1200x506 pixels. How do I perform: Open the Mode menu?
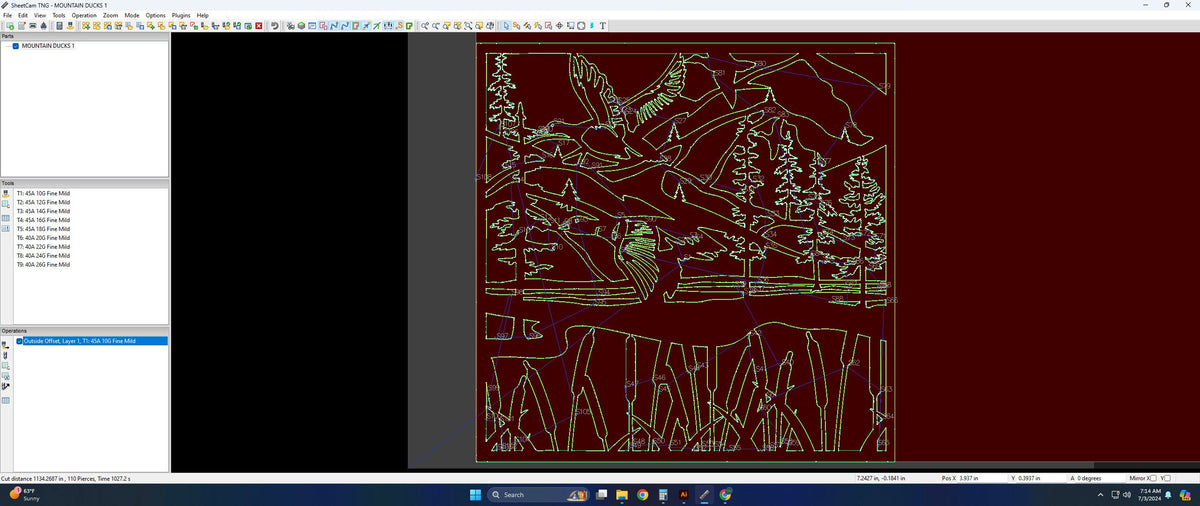point(132,16)
